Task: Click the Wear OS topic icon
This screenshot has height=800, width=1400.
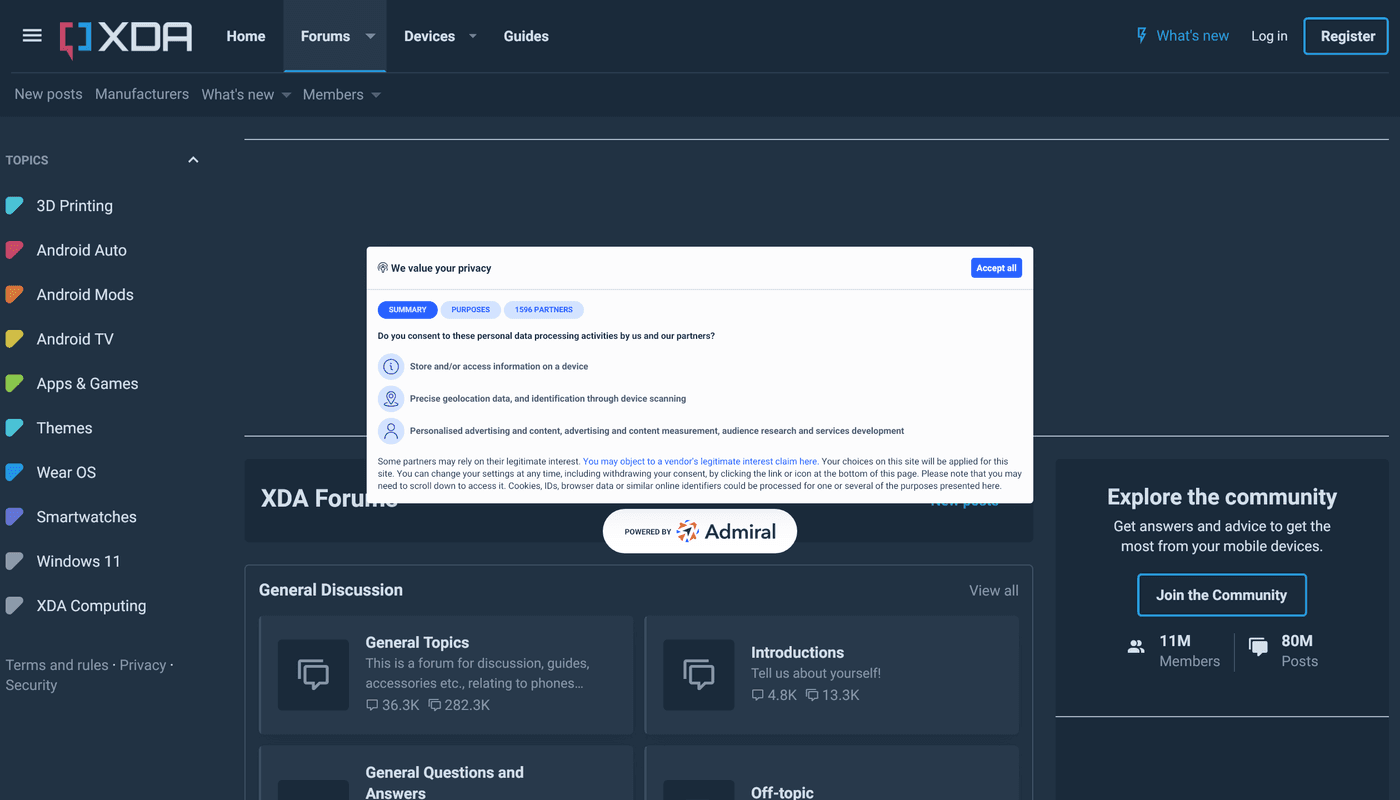Action: coord(15,472)
